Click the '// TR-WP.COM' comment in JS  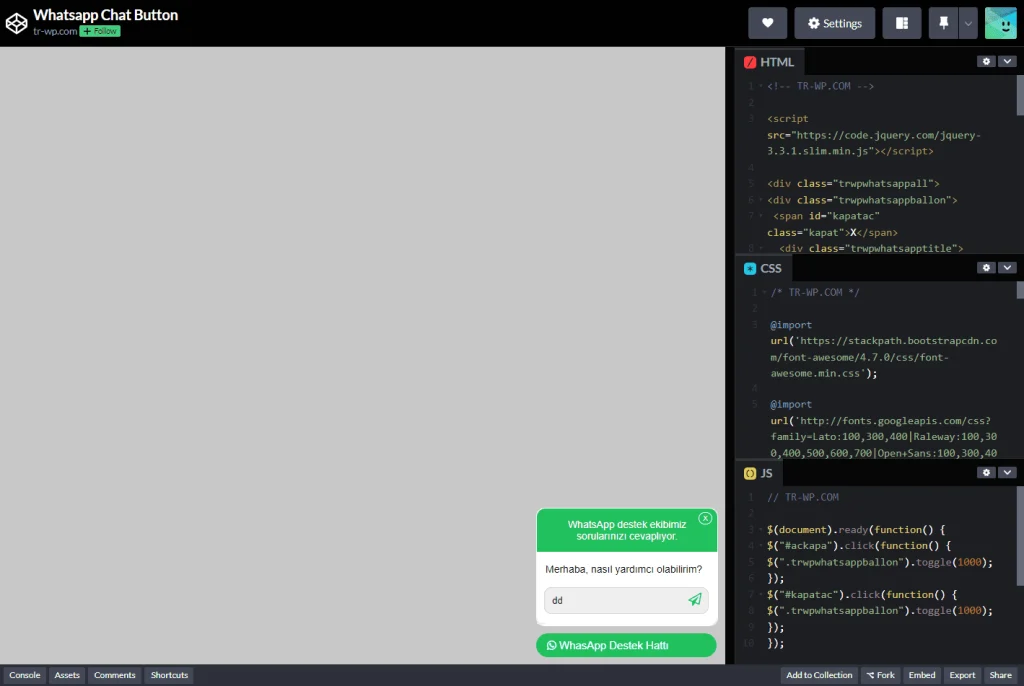(x=803, y=497)
